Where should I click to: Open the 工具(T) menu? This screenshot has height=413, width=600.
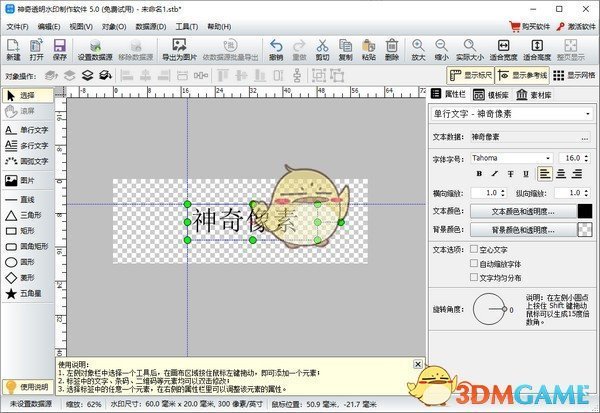[186, 27]
